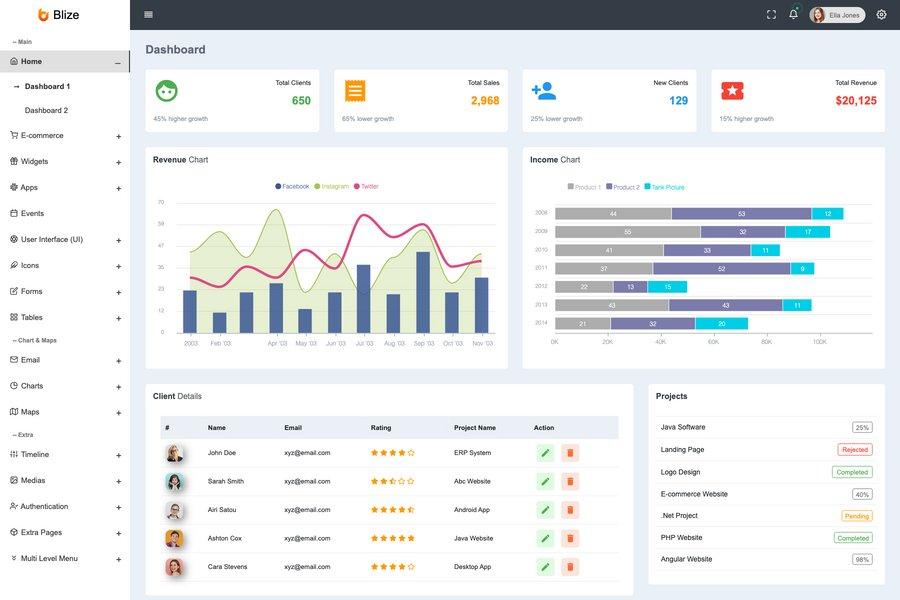Edit the John Doe table row
Screen dimensions: 900x600
click(544, 451)
